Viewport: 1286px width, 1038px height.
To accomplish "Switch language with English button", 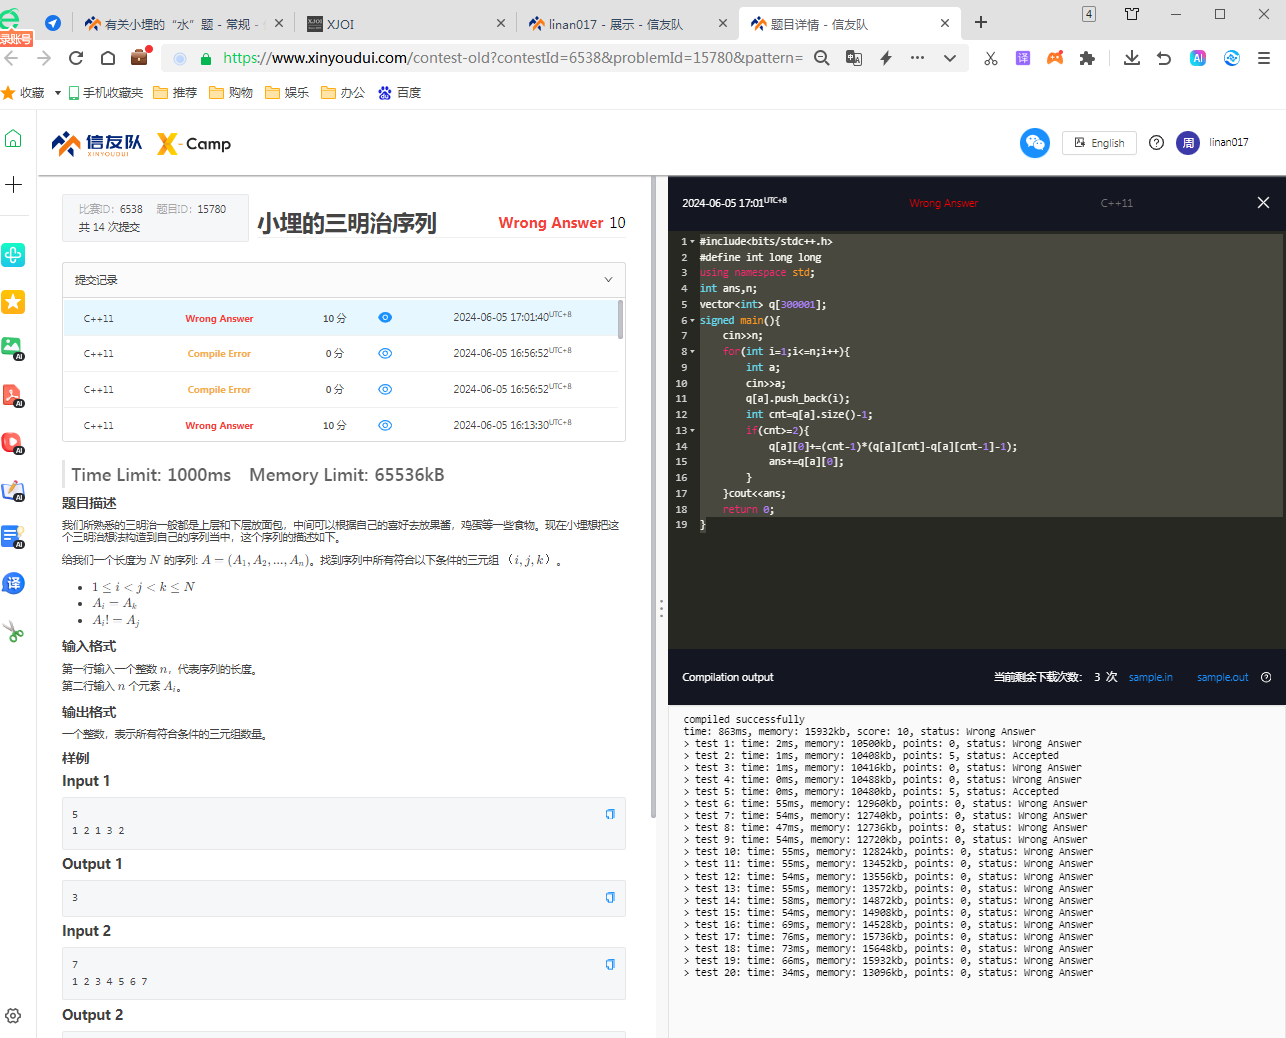I will (x=1099, y=143).
